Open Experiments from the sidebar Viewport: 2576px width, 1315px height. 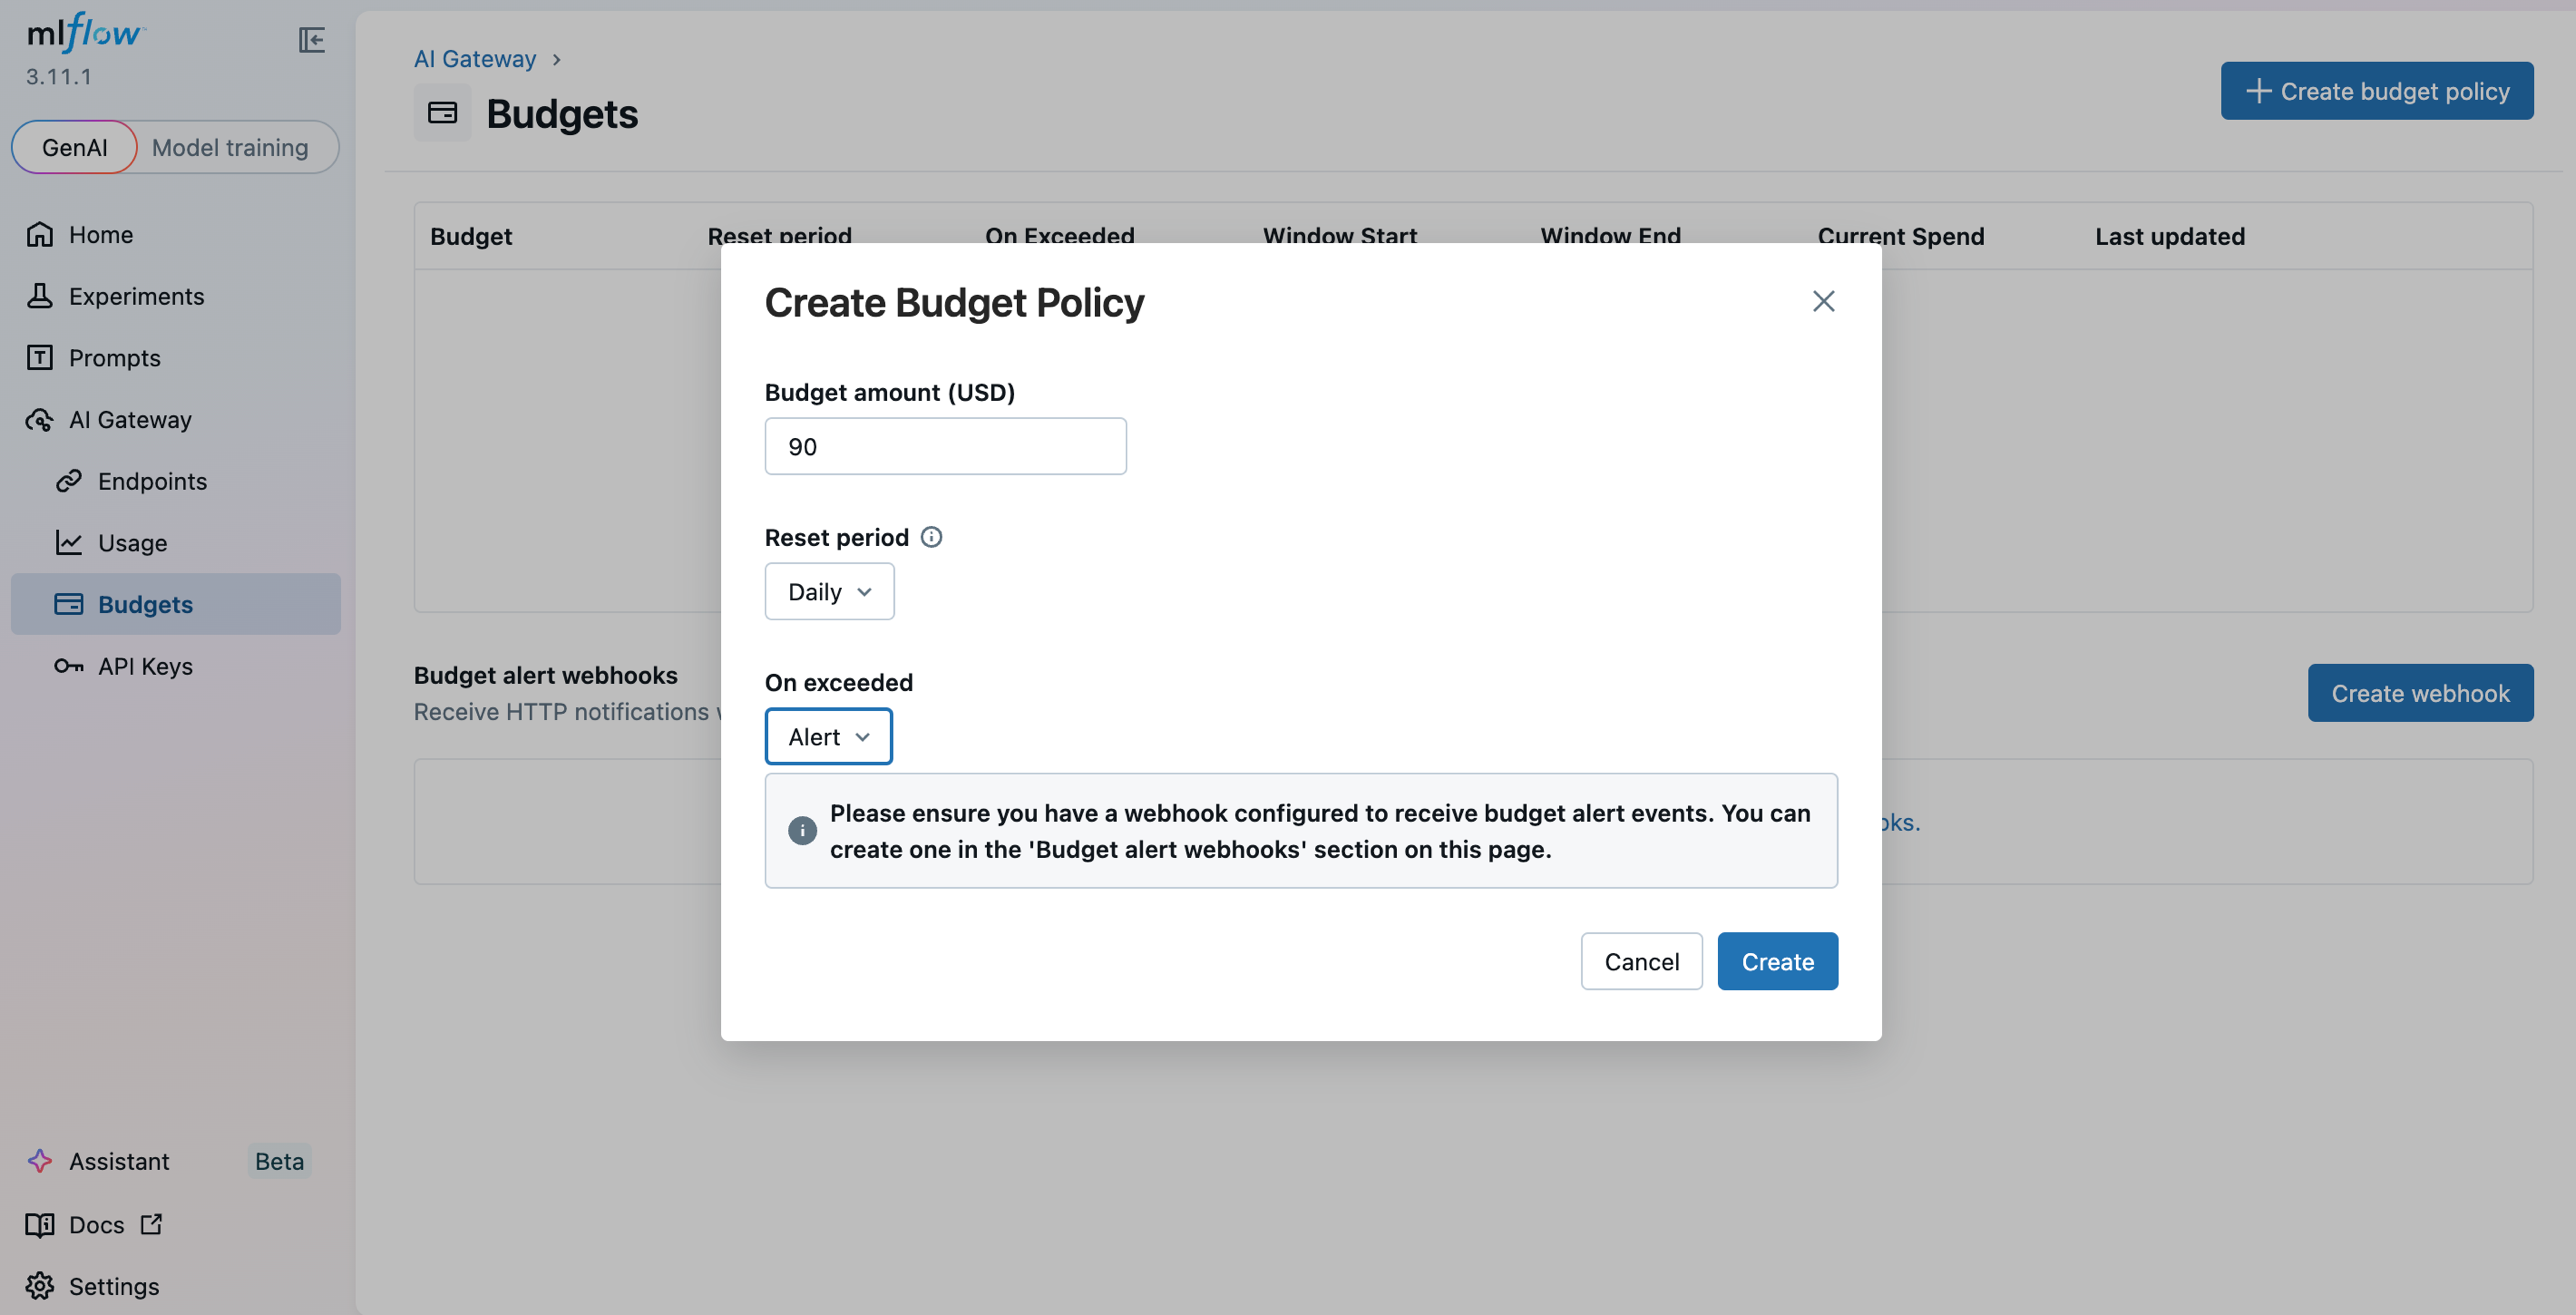(x=135, y=296)
